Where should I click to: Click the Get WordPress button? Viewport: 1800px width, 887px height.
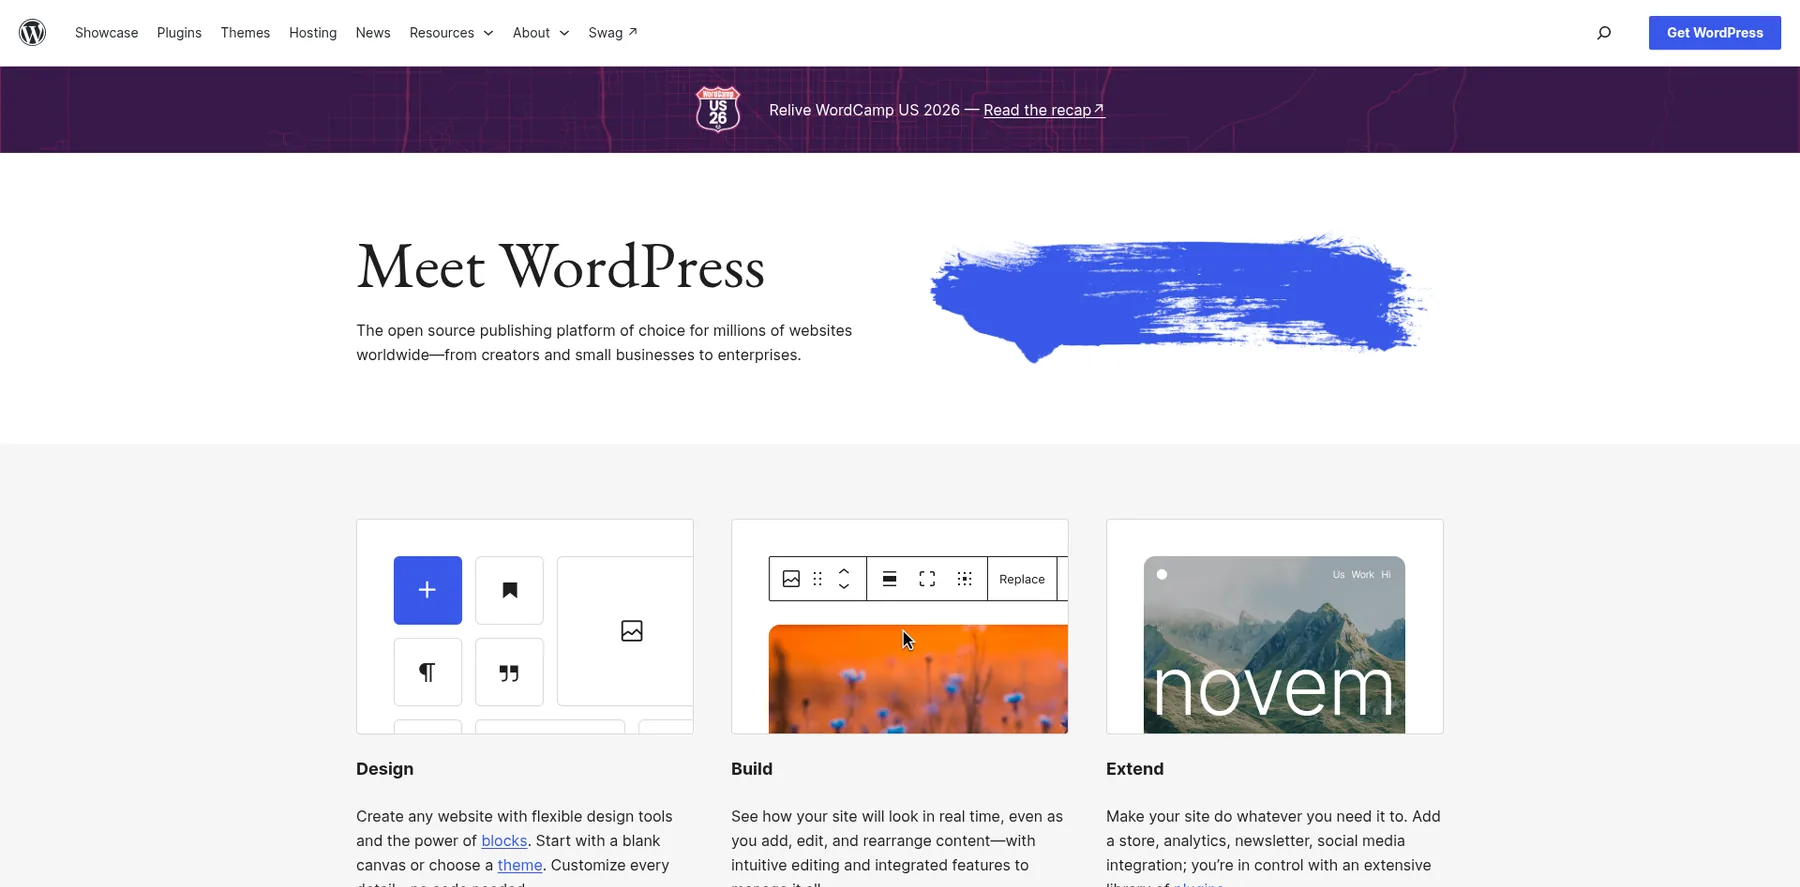tap(1715, 33)
